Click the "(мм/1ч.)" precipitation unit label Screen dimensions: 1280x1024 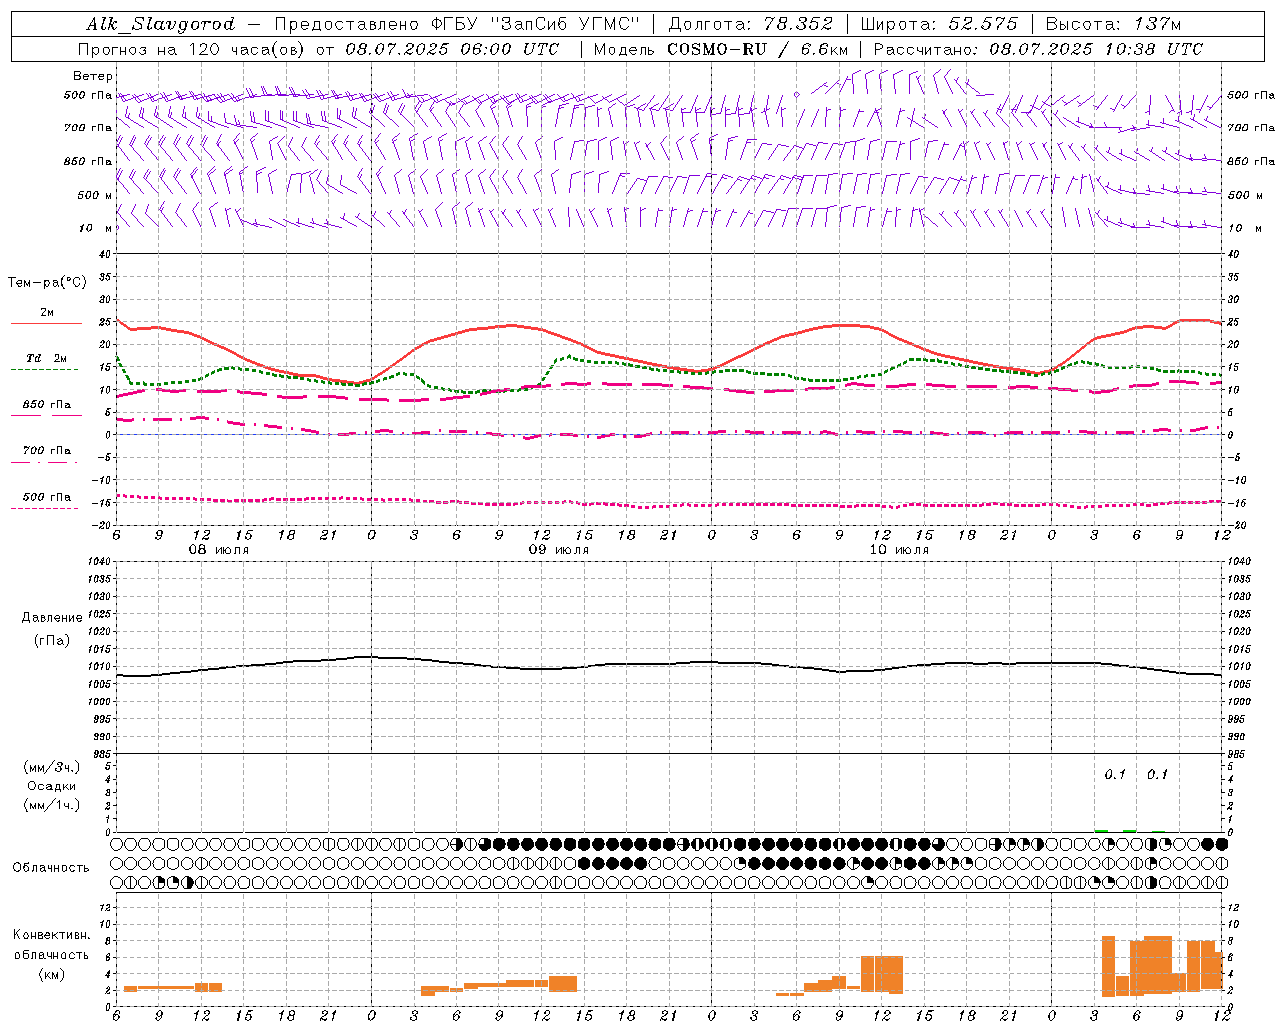click(x=51, y=805)
